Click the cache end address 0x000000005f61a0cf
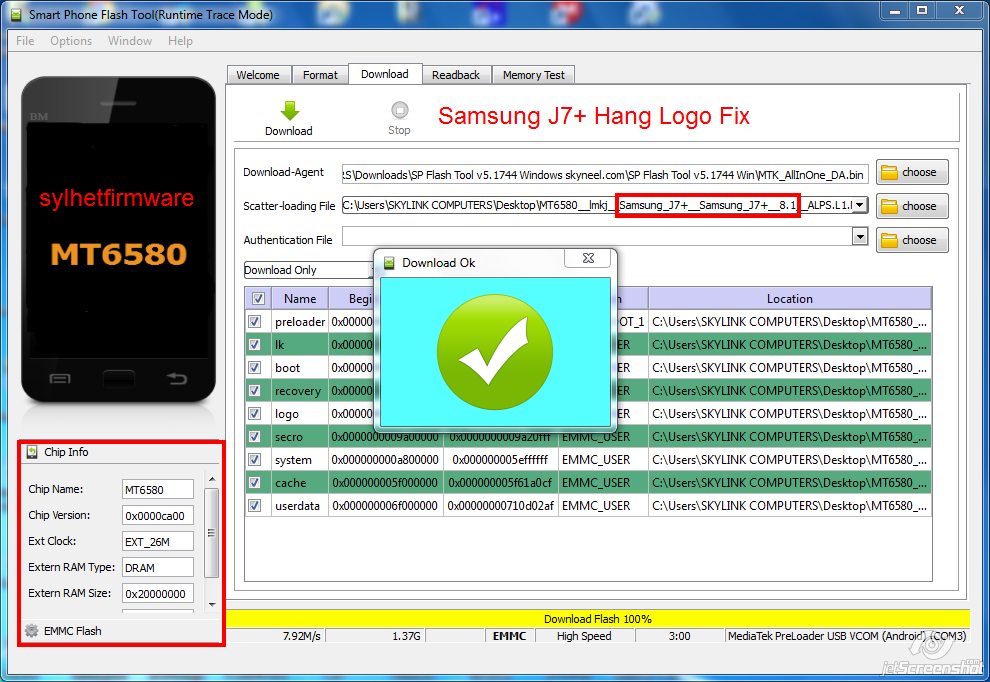The image size is (990, 682). (x=500, y=483)
